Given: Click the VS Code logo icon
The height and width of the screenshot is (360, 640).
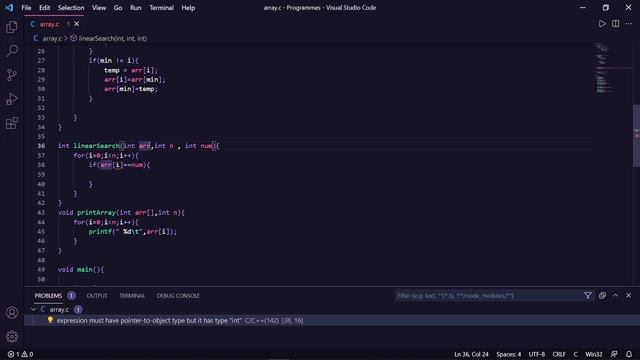Looking at the screenshot, I should 9,7.
